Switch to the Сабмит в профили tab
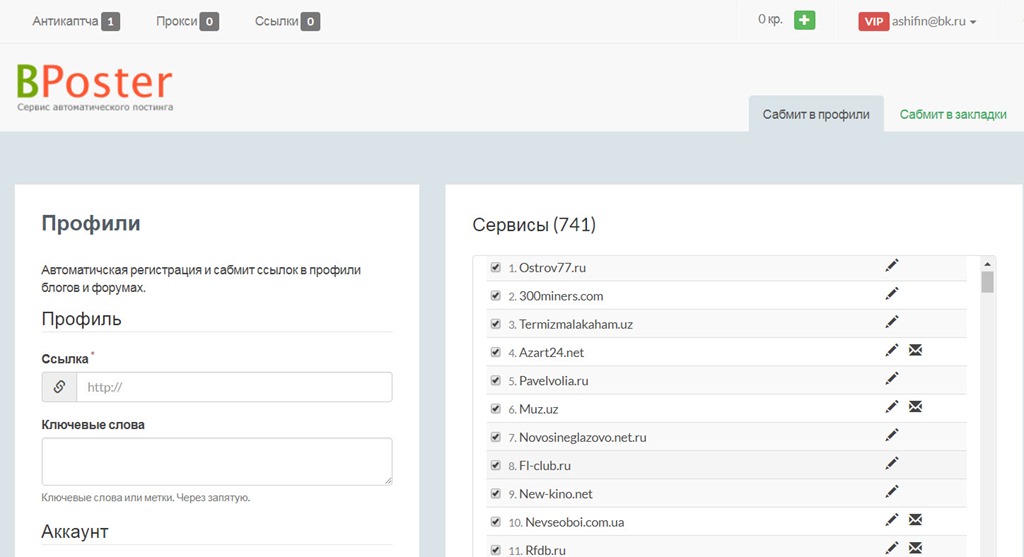Viewport: 1024px width, 557px height. point(815,114)
